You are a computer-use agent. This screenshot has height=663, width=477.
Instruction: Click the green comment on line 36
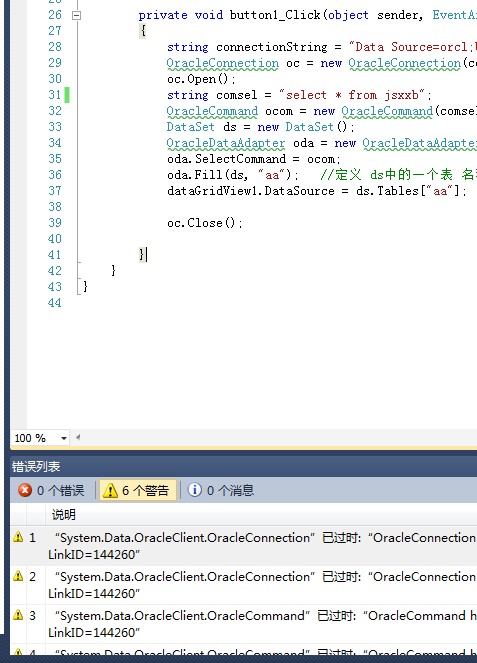tap(398, 175)
